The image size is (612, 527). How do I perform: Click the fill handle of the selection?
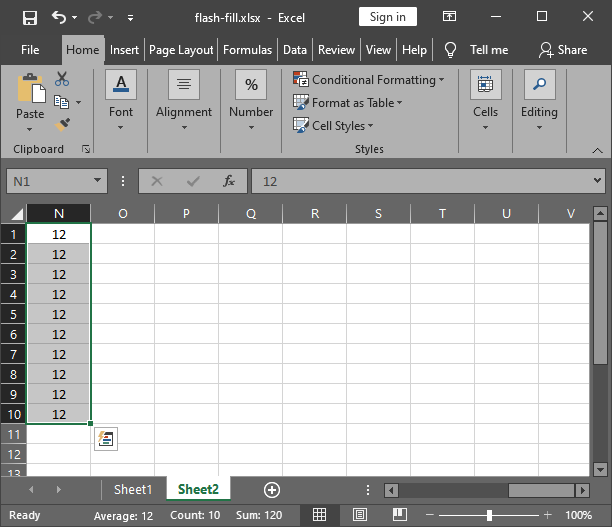click(x=91, y=424)
